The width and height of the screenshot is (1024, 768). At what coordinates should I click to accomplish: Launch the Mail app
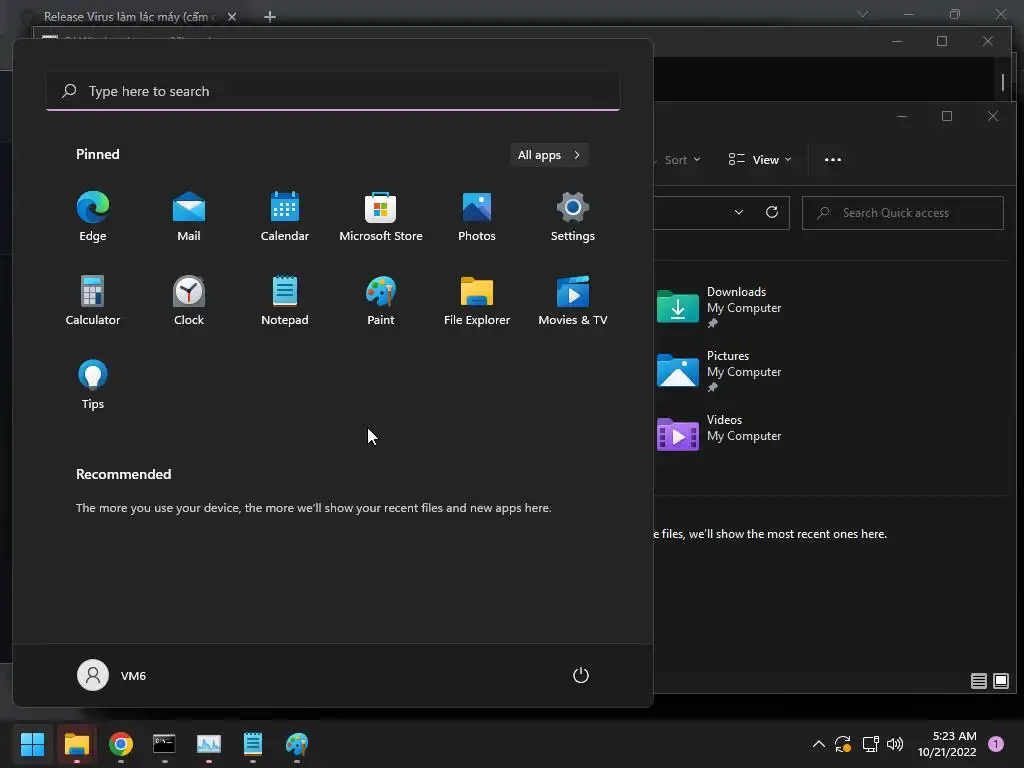(189, 217)
